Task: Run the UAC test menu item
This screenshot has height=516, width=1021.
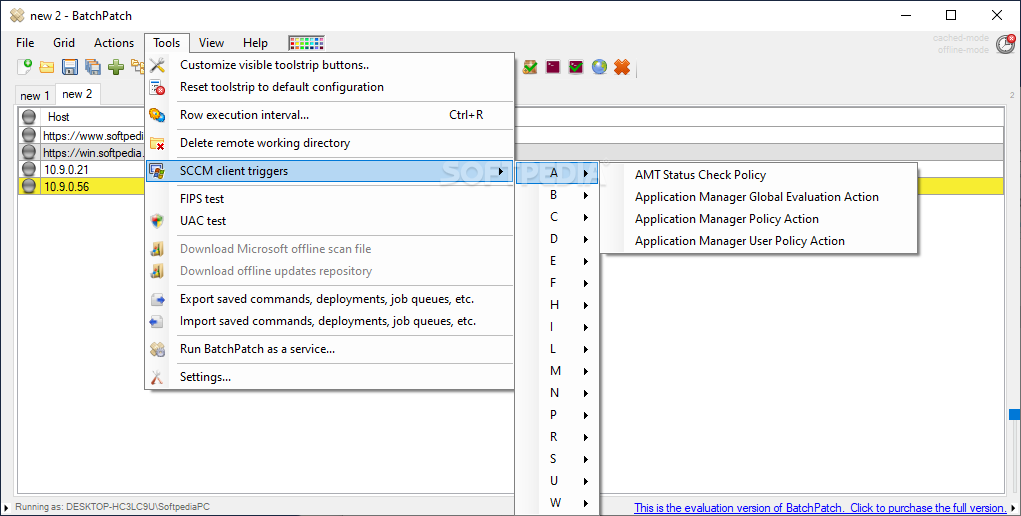Action: point(329,221)
